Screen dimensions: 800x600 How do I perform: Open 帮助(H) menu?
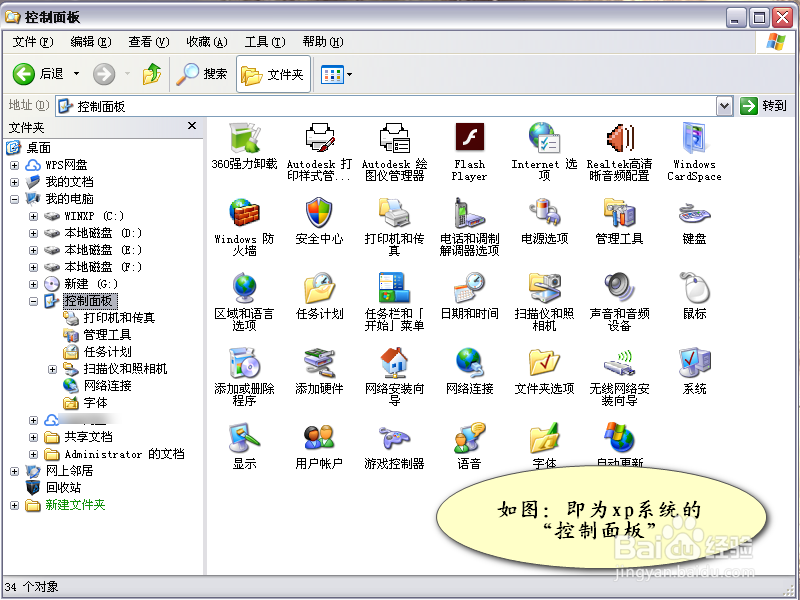(x=322, y=42)
